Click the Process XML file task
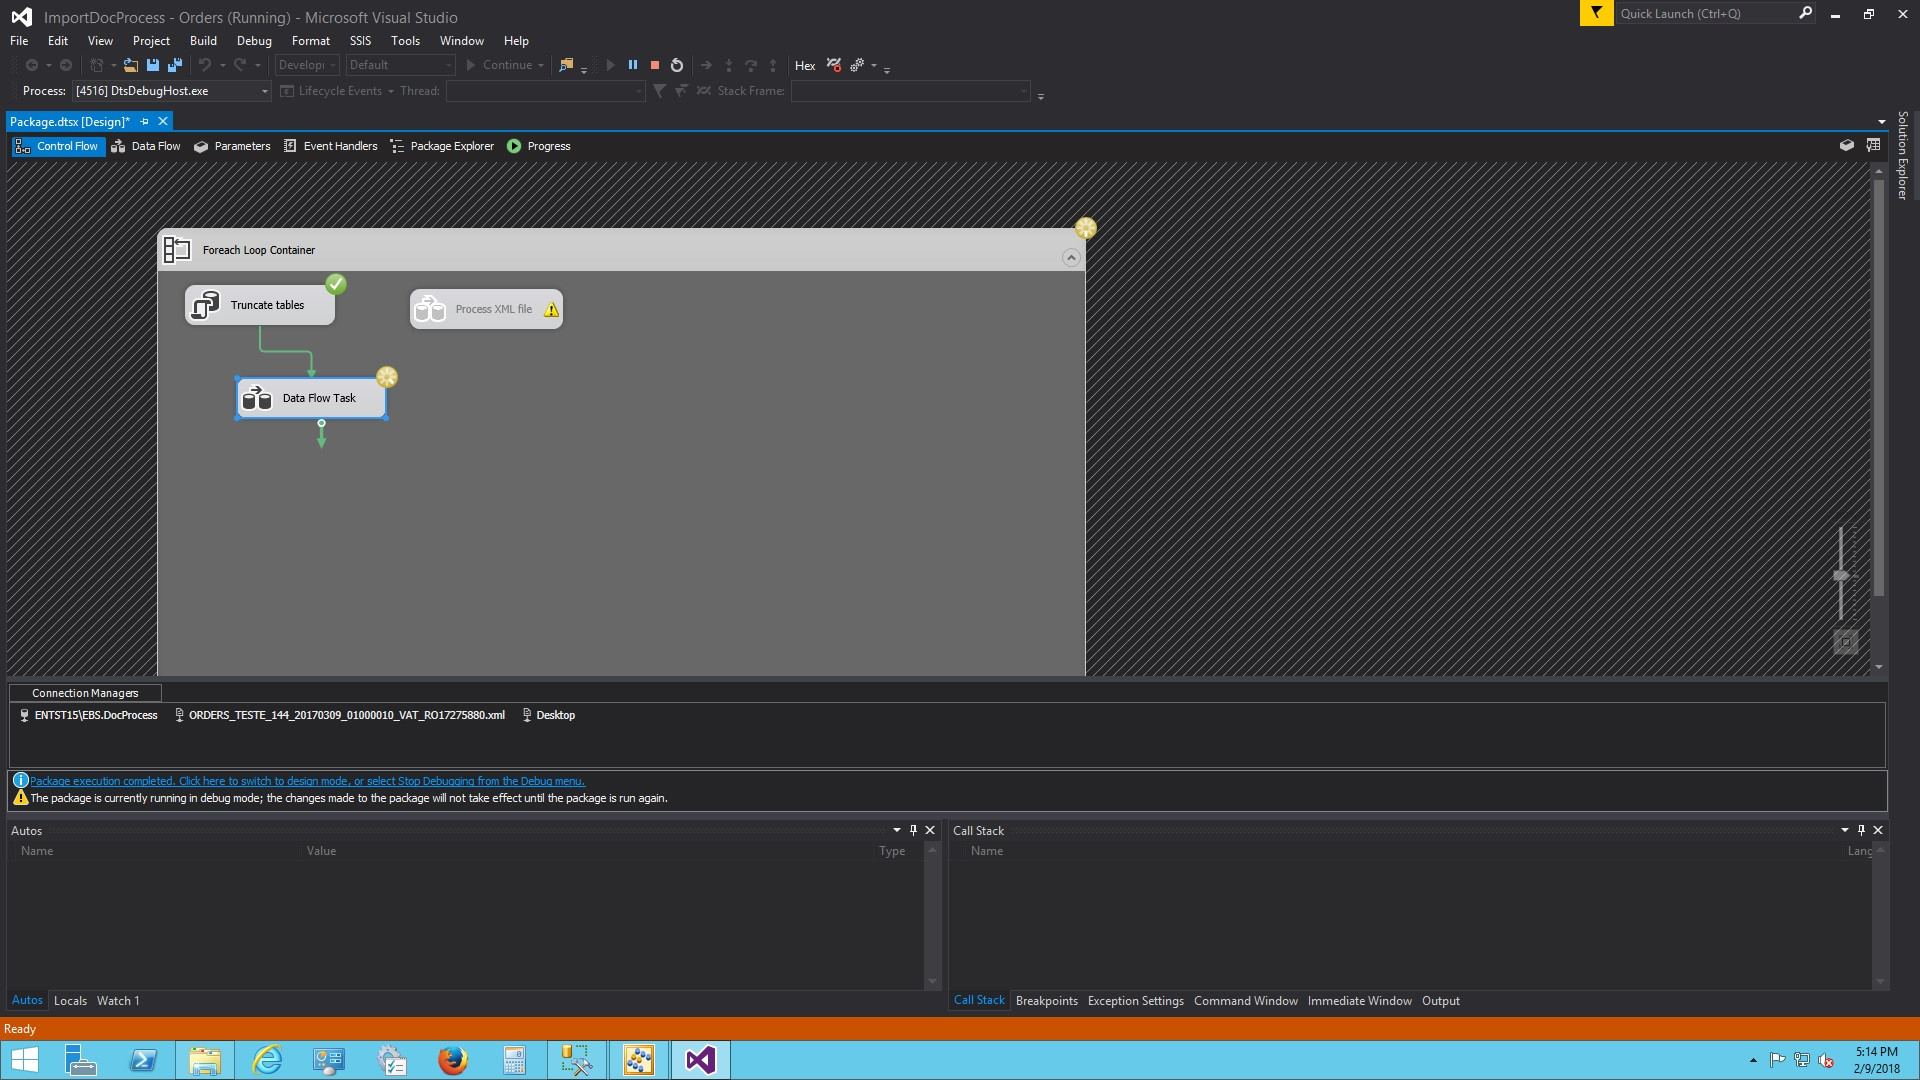 click(486, 309)
